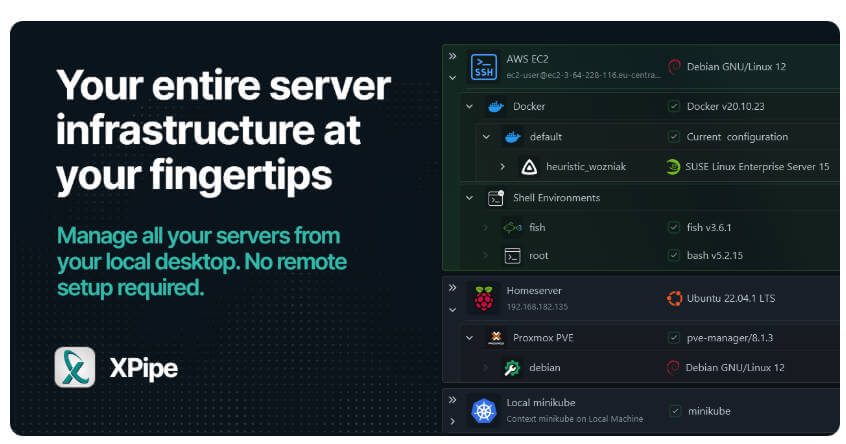Click the Your entire server infrastructure headline

coord(223,131)
